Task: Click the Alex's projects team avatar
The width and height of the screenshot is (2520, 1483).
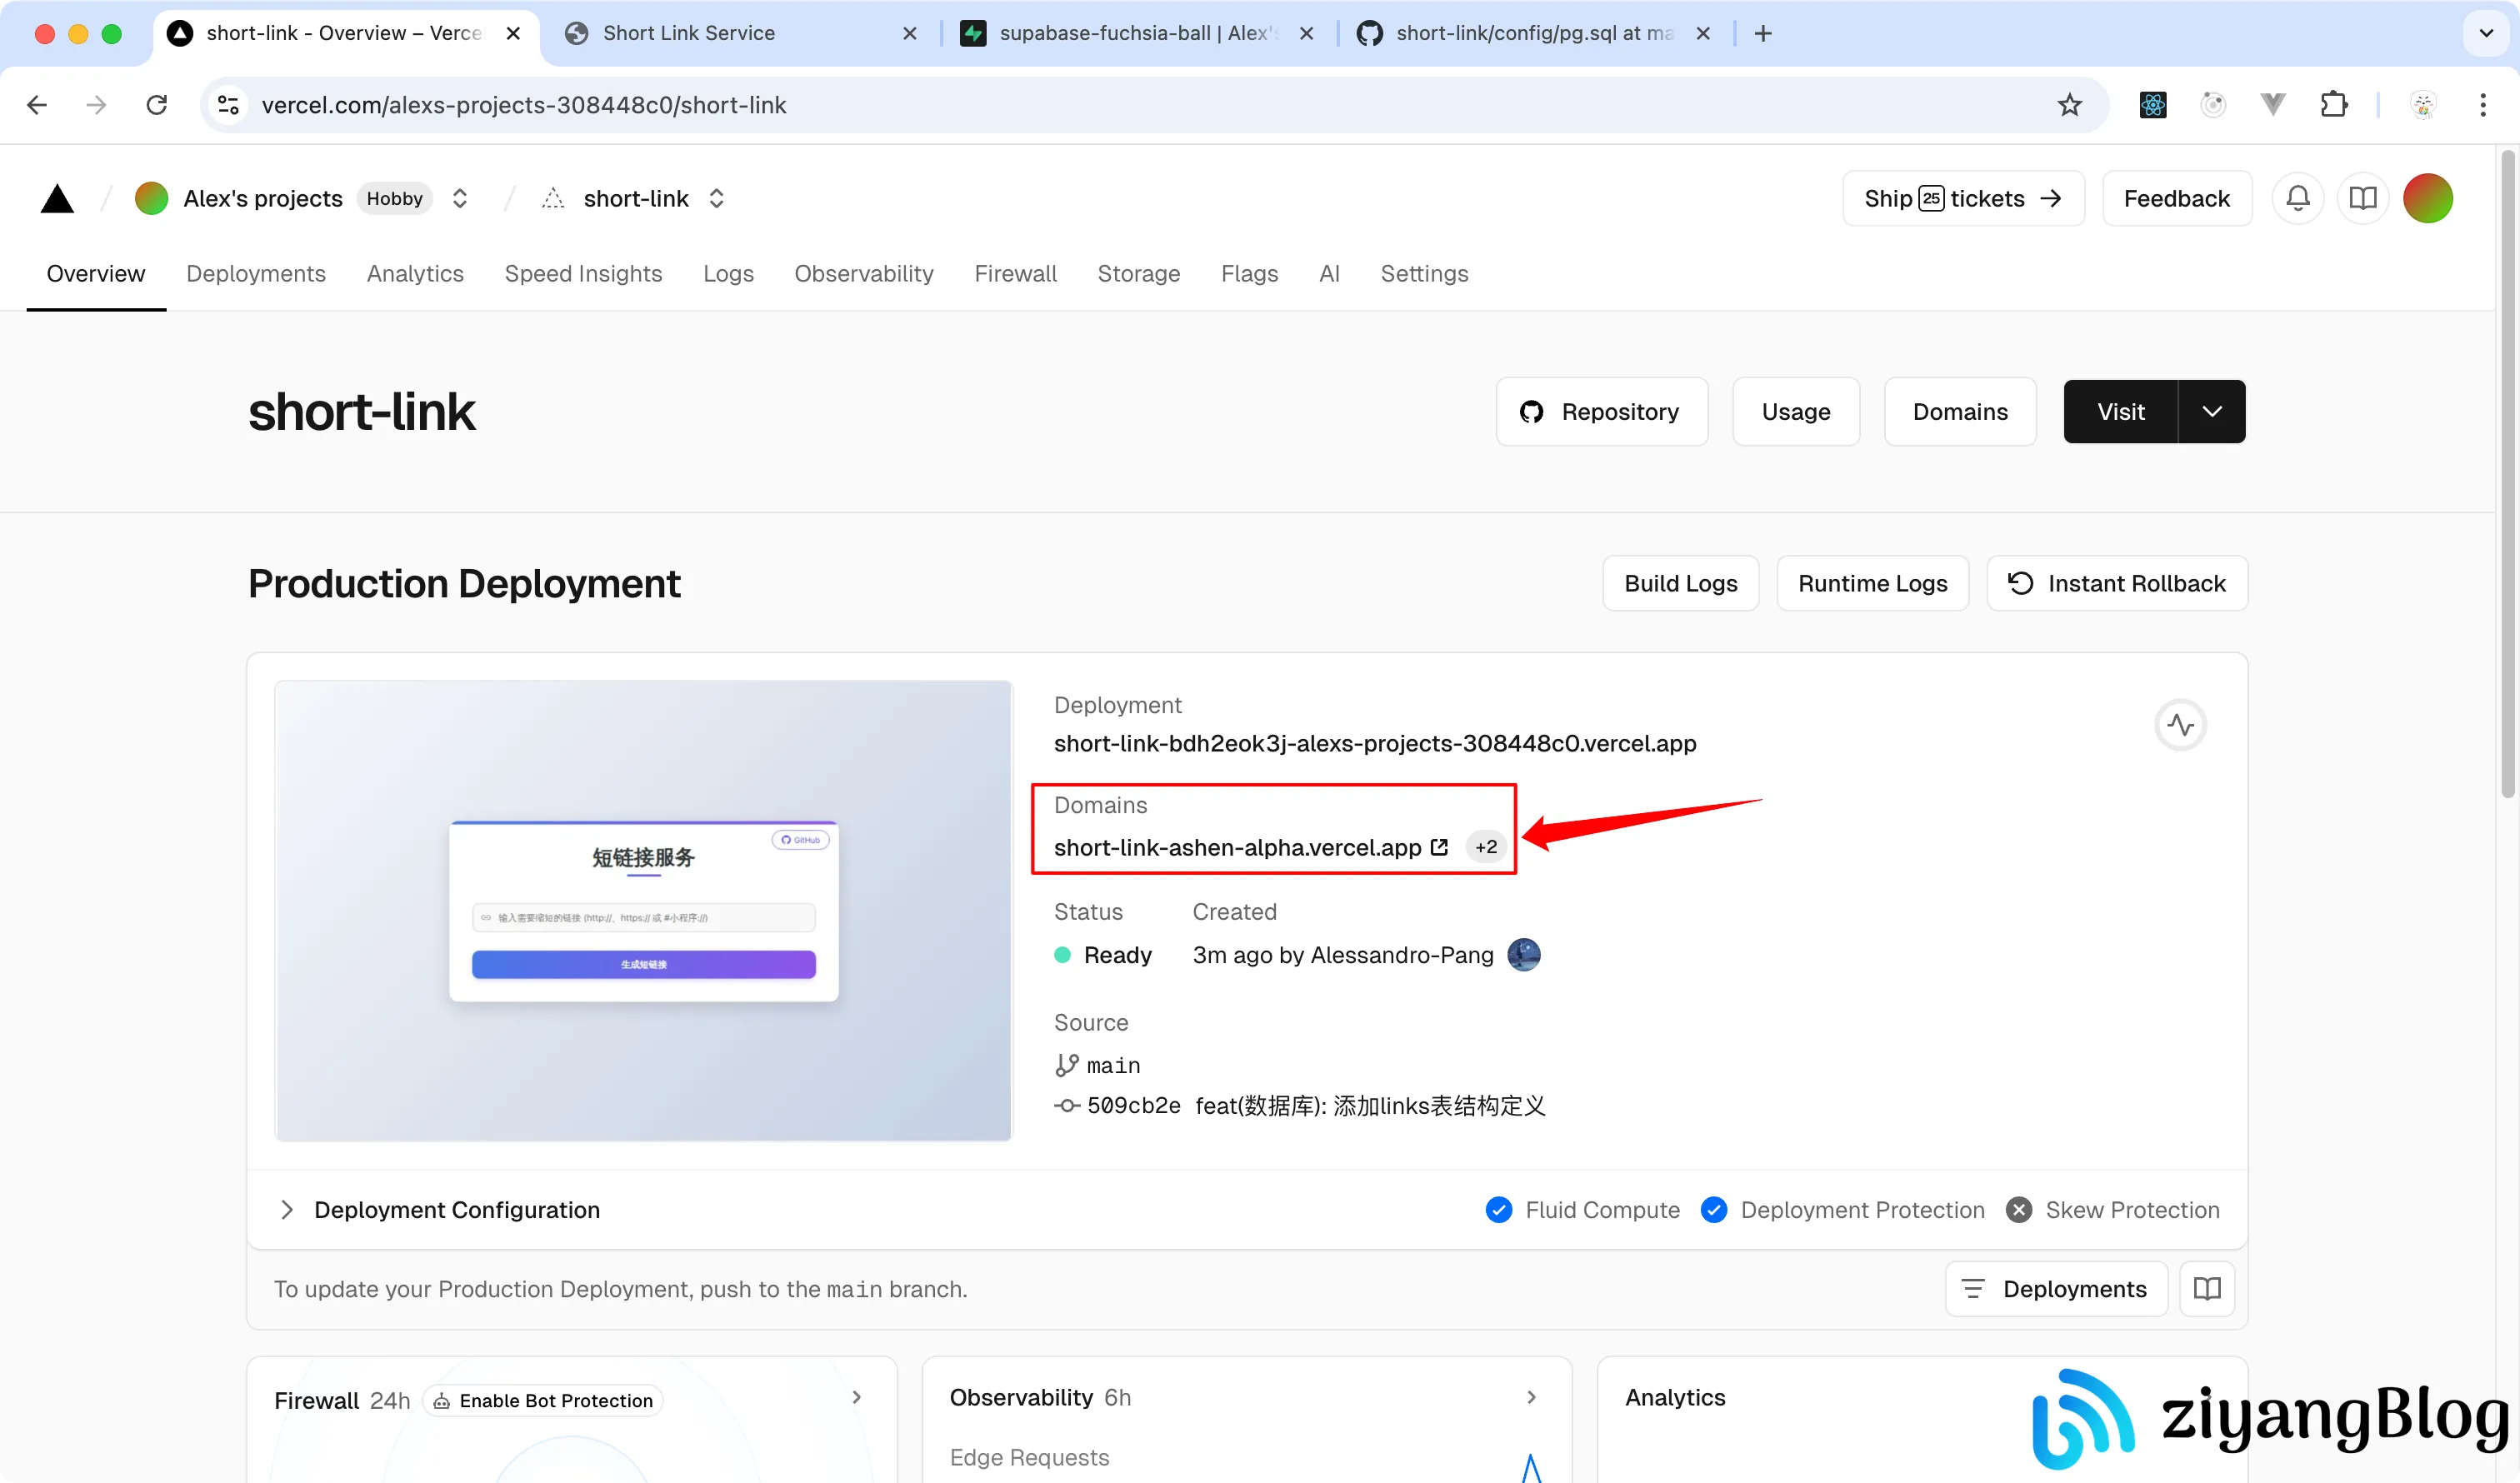Action: [x=151, y=198]
